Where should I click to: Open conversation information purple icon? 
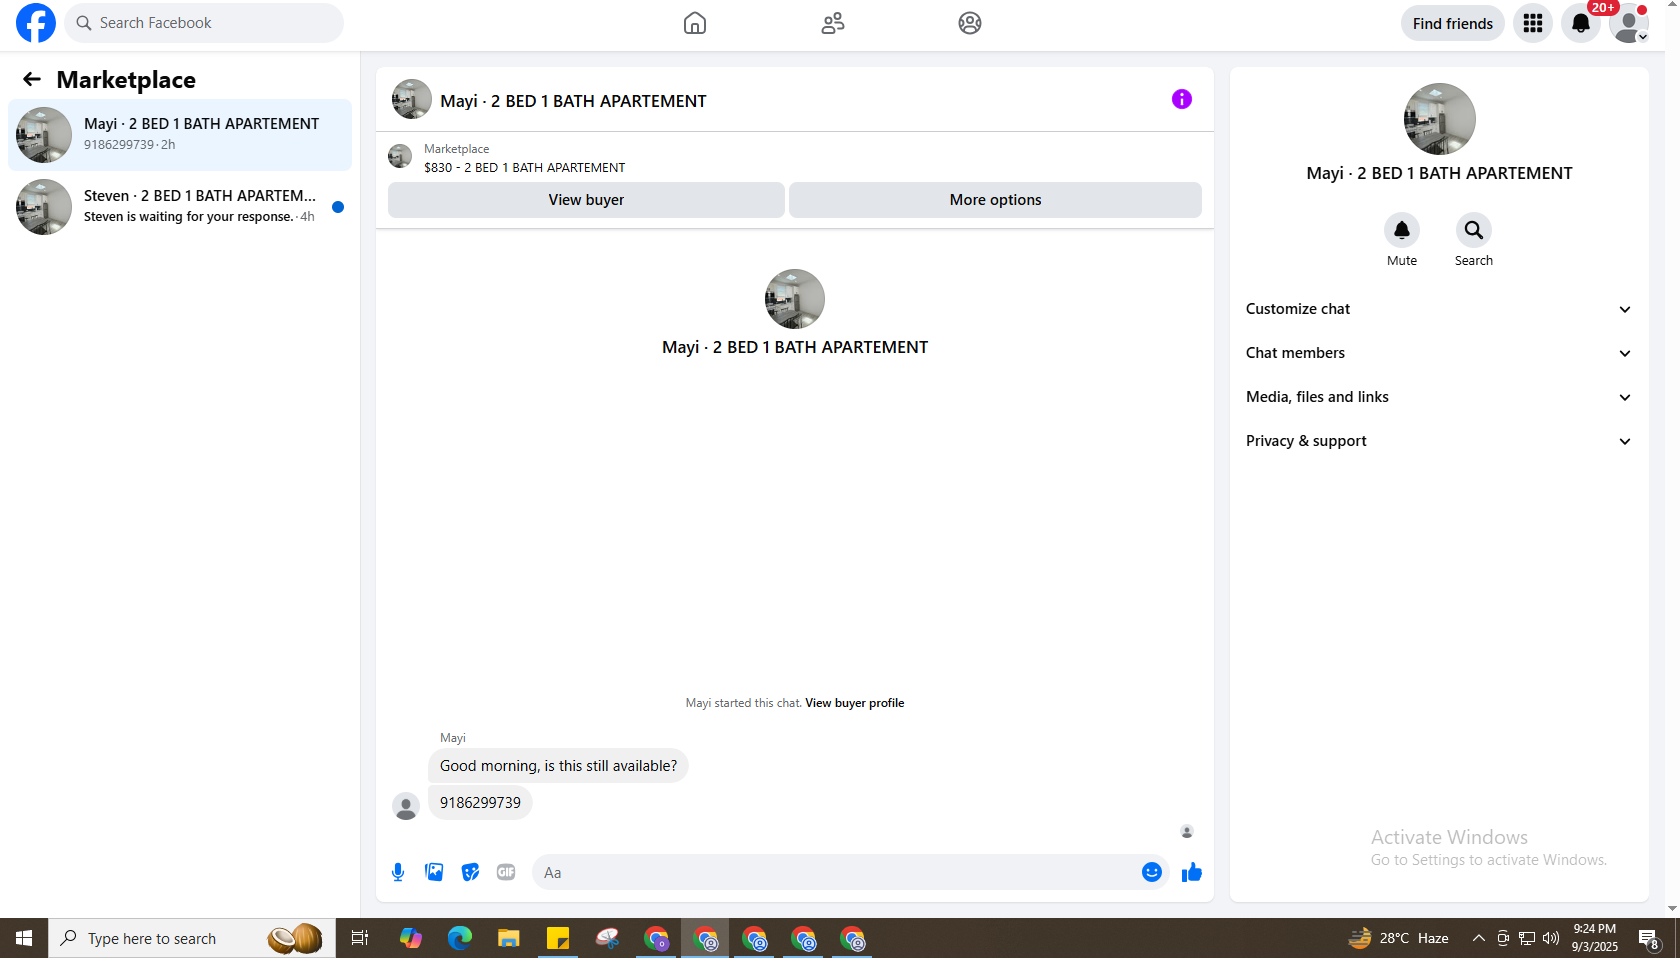pos(1182,99)
